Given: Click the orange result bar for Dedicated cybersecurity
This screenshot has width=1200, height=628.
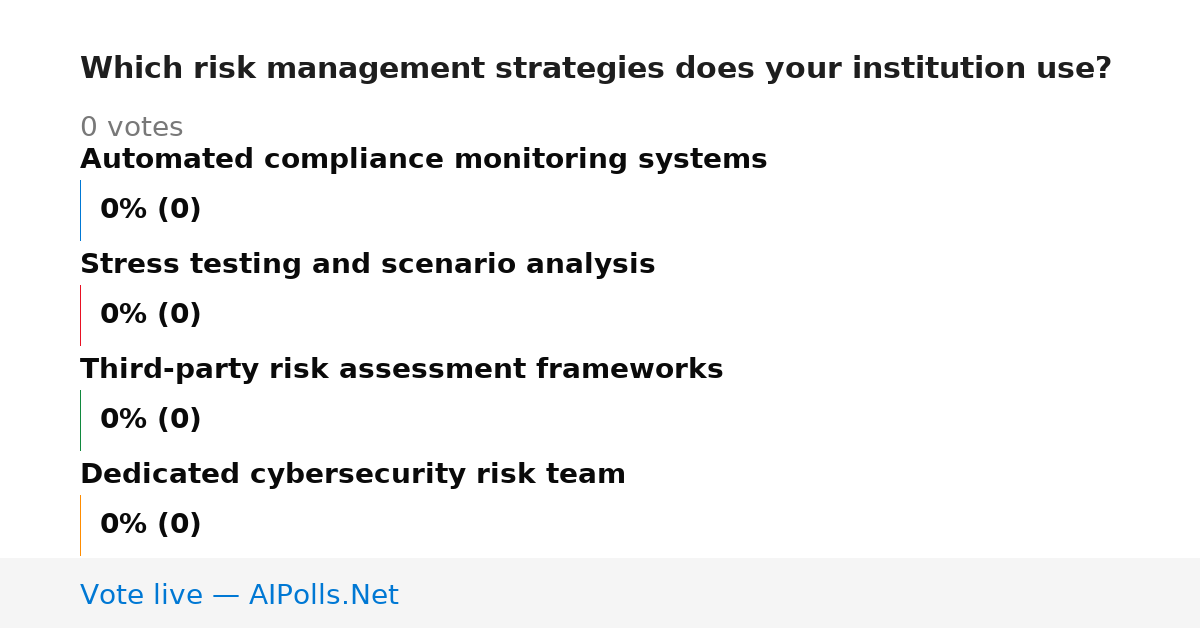Looking at the screenshot, I should [80, 525].
